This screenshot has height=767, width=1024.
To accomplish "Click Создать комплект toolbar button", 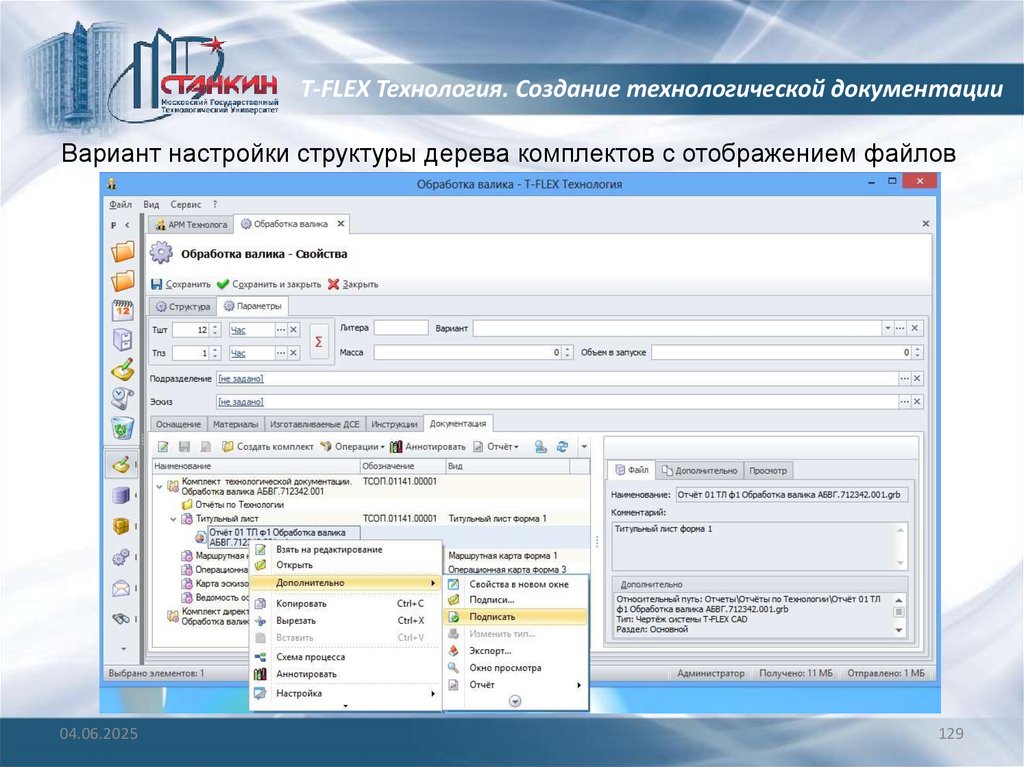I will 268,447.
